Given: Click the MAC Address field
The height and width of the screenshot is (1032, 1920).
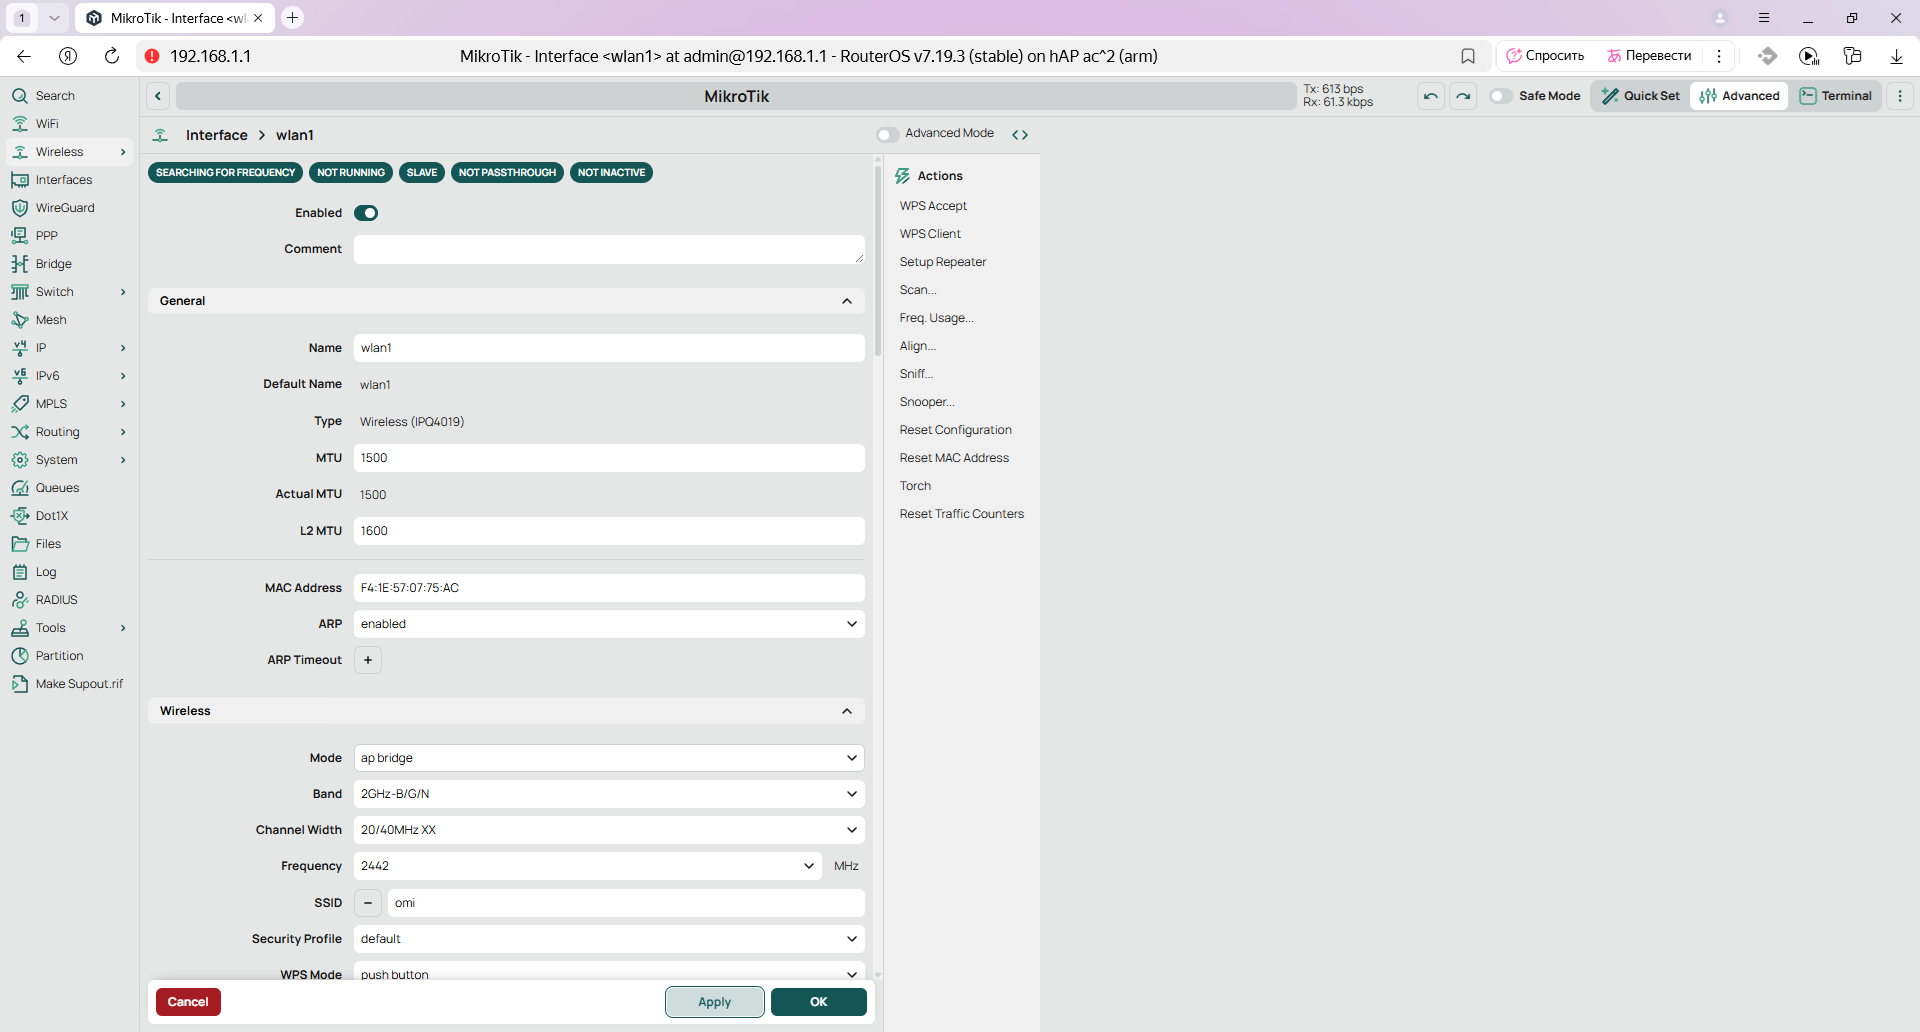Looking at the screenshot, I should tap(609, 588).
